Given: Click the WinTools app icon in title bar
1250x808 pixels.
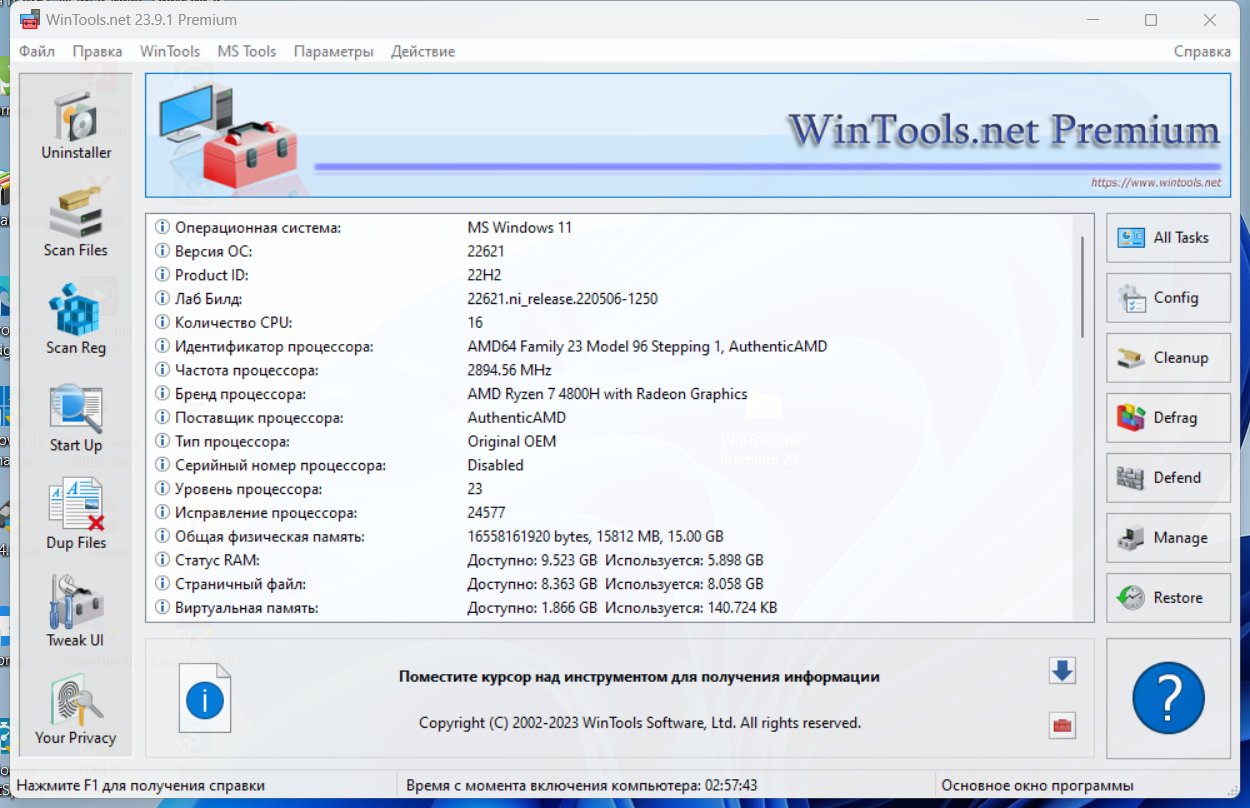Looking at the screenshot, I should tap(30, 19).
